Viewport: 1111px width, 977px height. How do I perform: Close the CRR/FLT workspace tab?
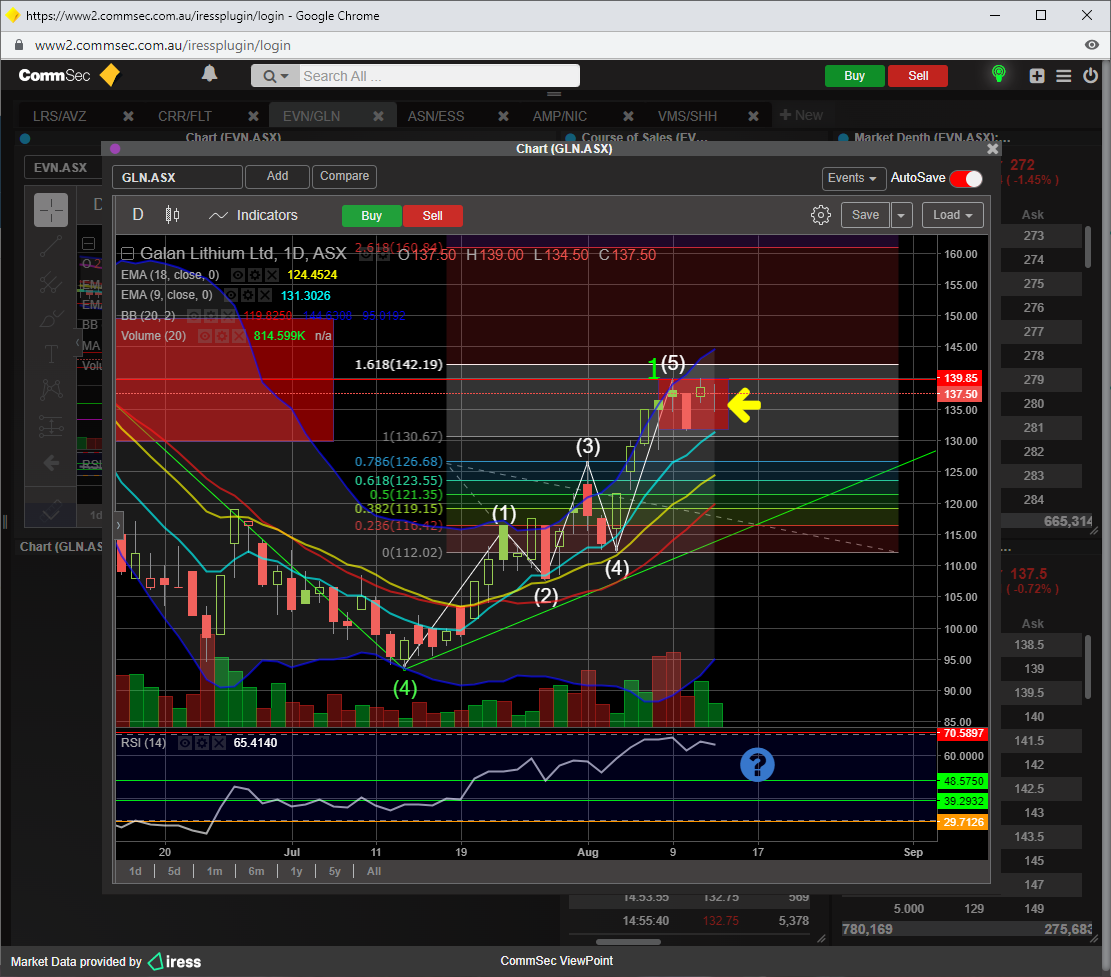pyautogui.click(x=253, y=115)
